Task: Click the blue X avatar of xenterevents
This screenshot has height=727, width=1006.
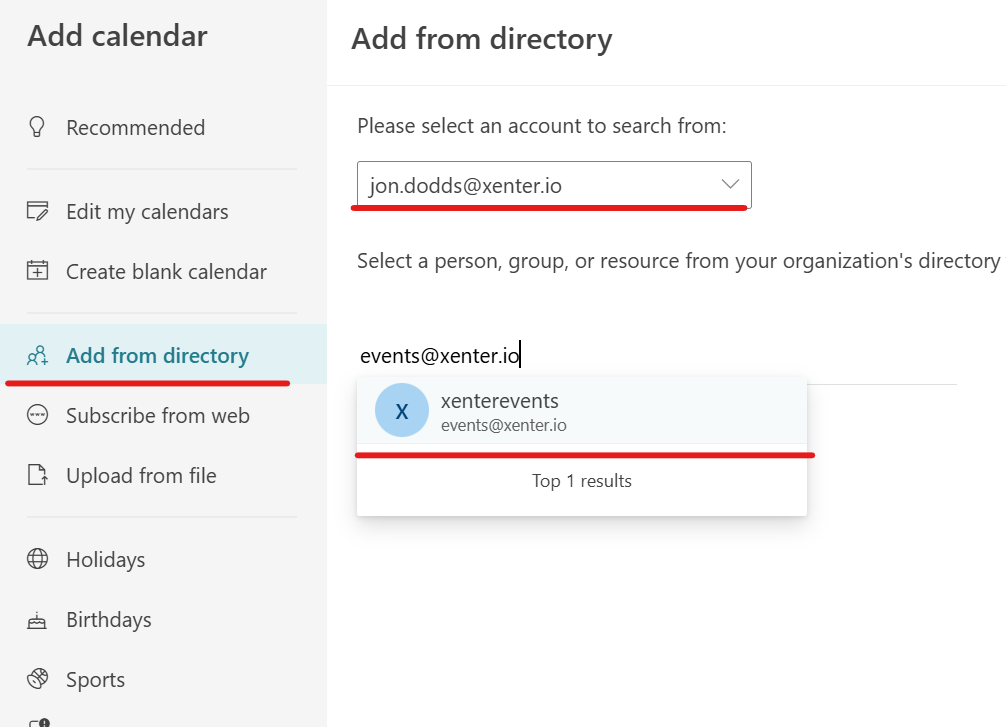Action: [401, 411]
